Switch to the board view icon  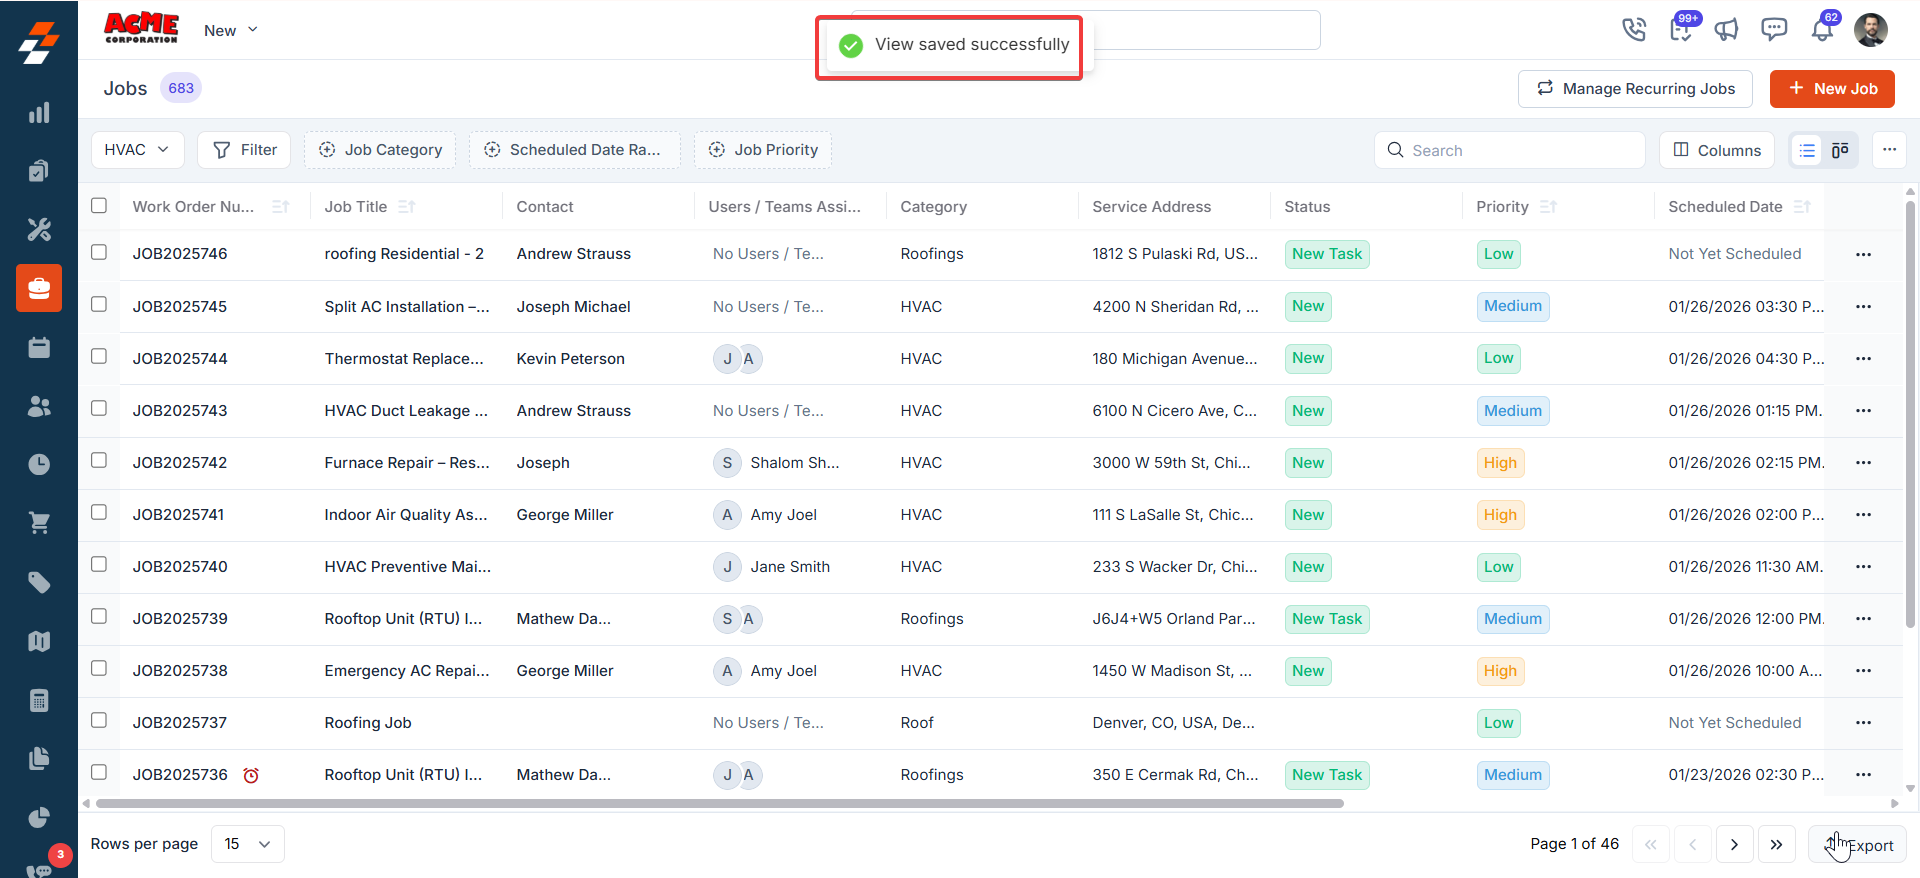click(1840, 150)
